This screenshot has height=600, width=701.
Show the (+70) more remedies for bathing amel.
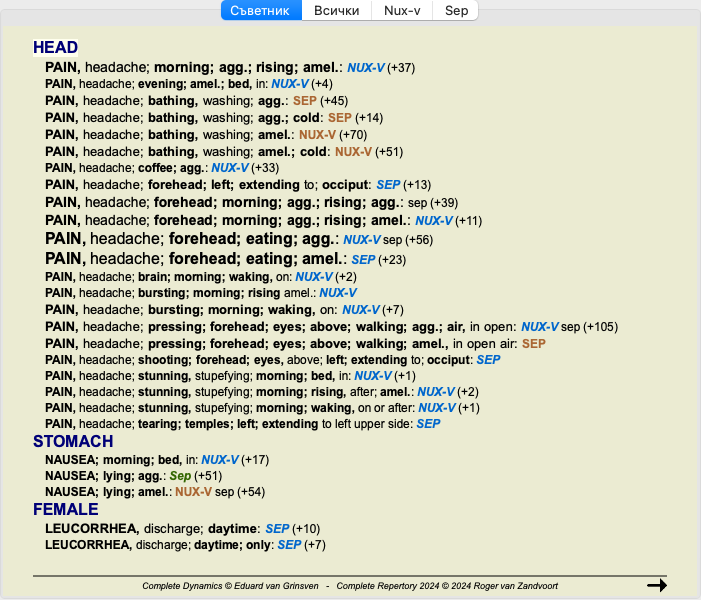(353, 135)
